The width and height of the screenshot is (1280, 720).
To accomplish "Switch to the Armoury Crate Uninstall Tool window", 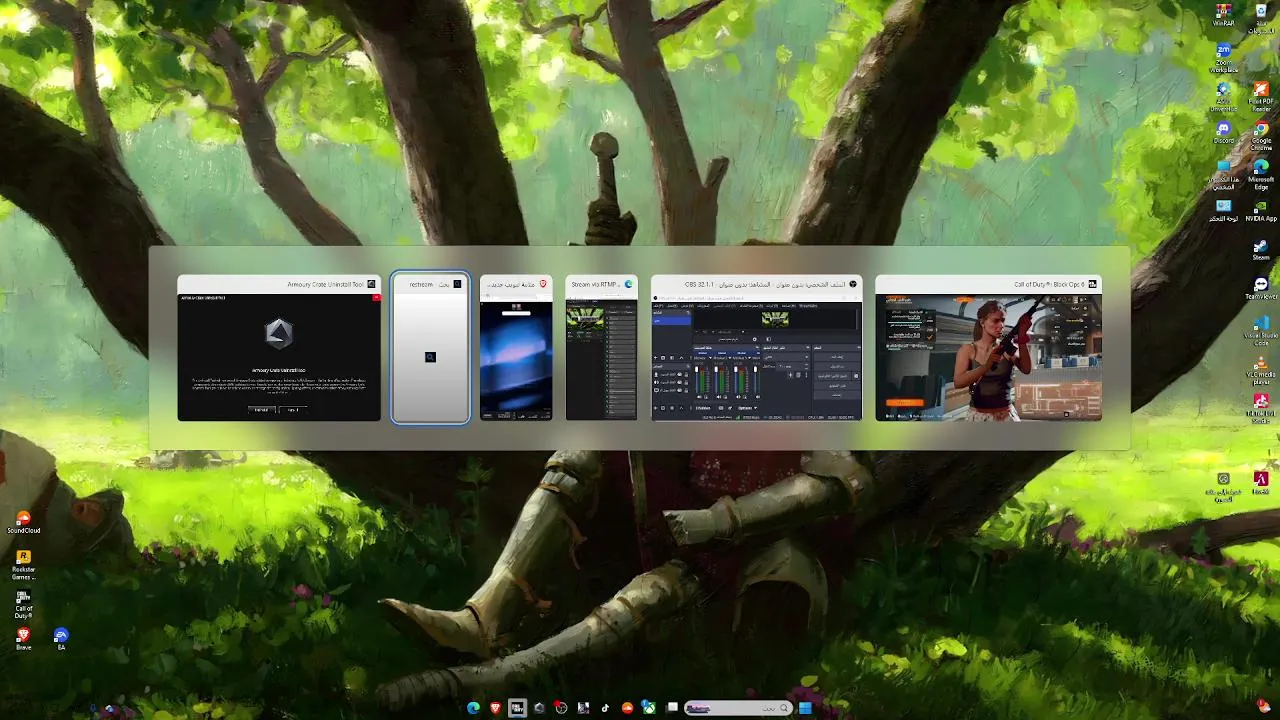I will [x=279, y=348].
